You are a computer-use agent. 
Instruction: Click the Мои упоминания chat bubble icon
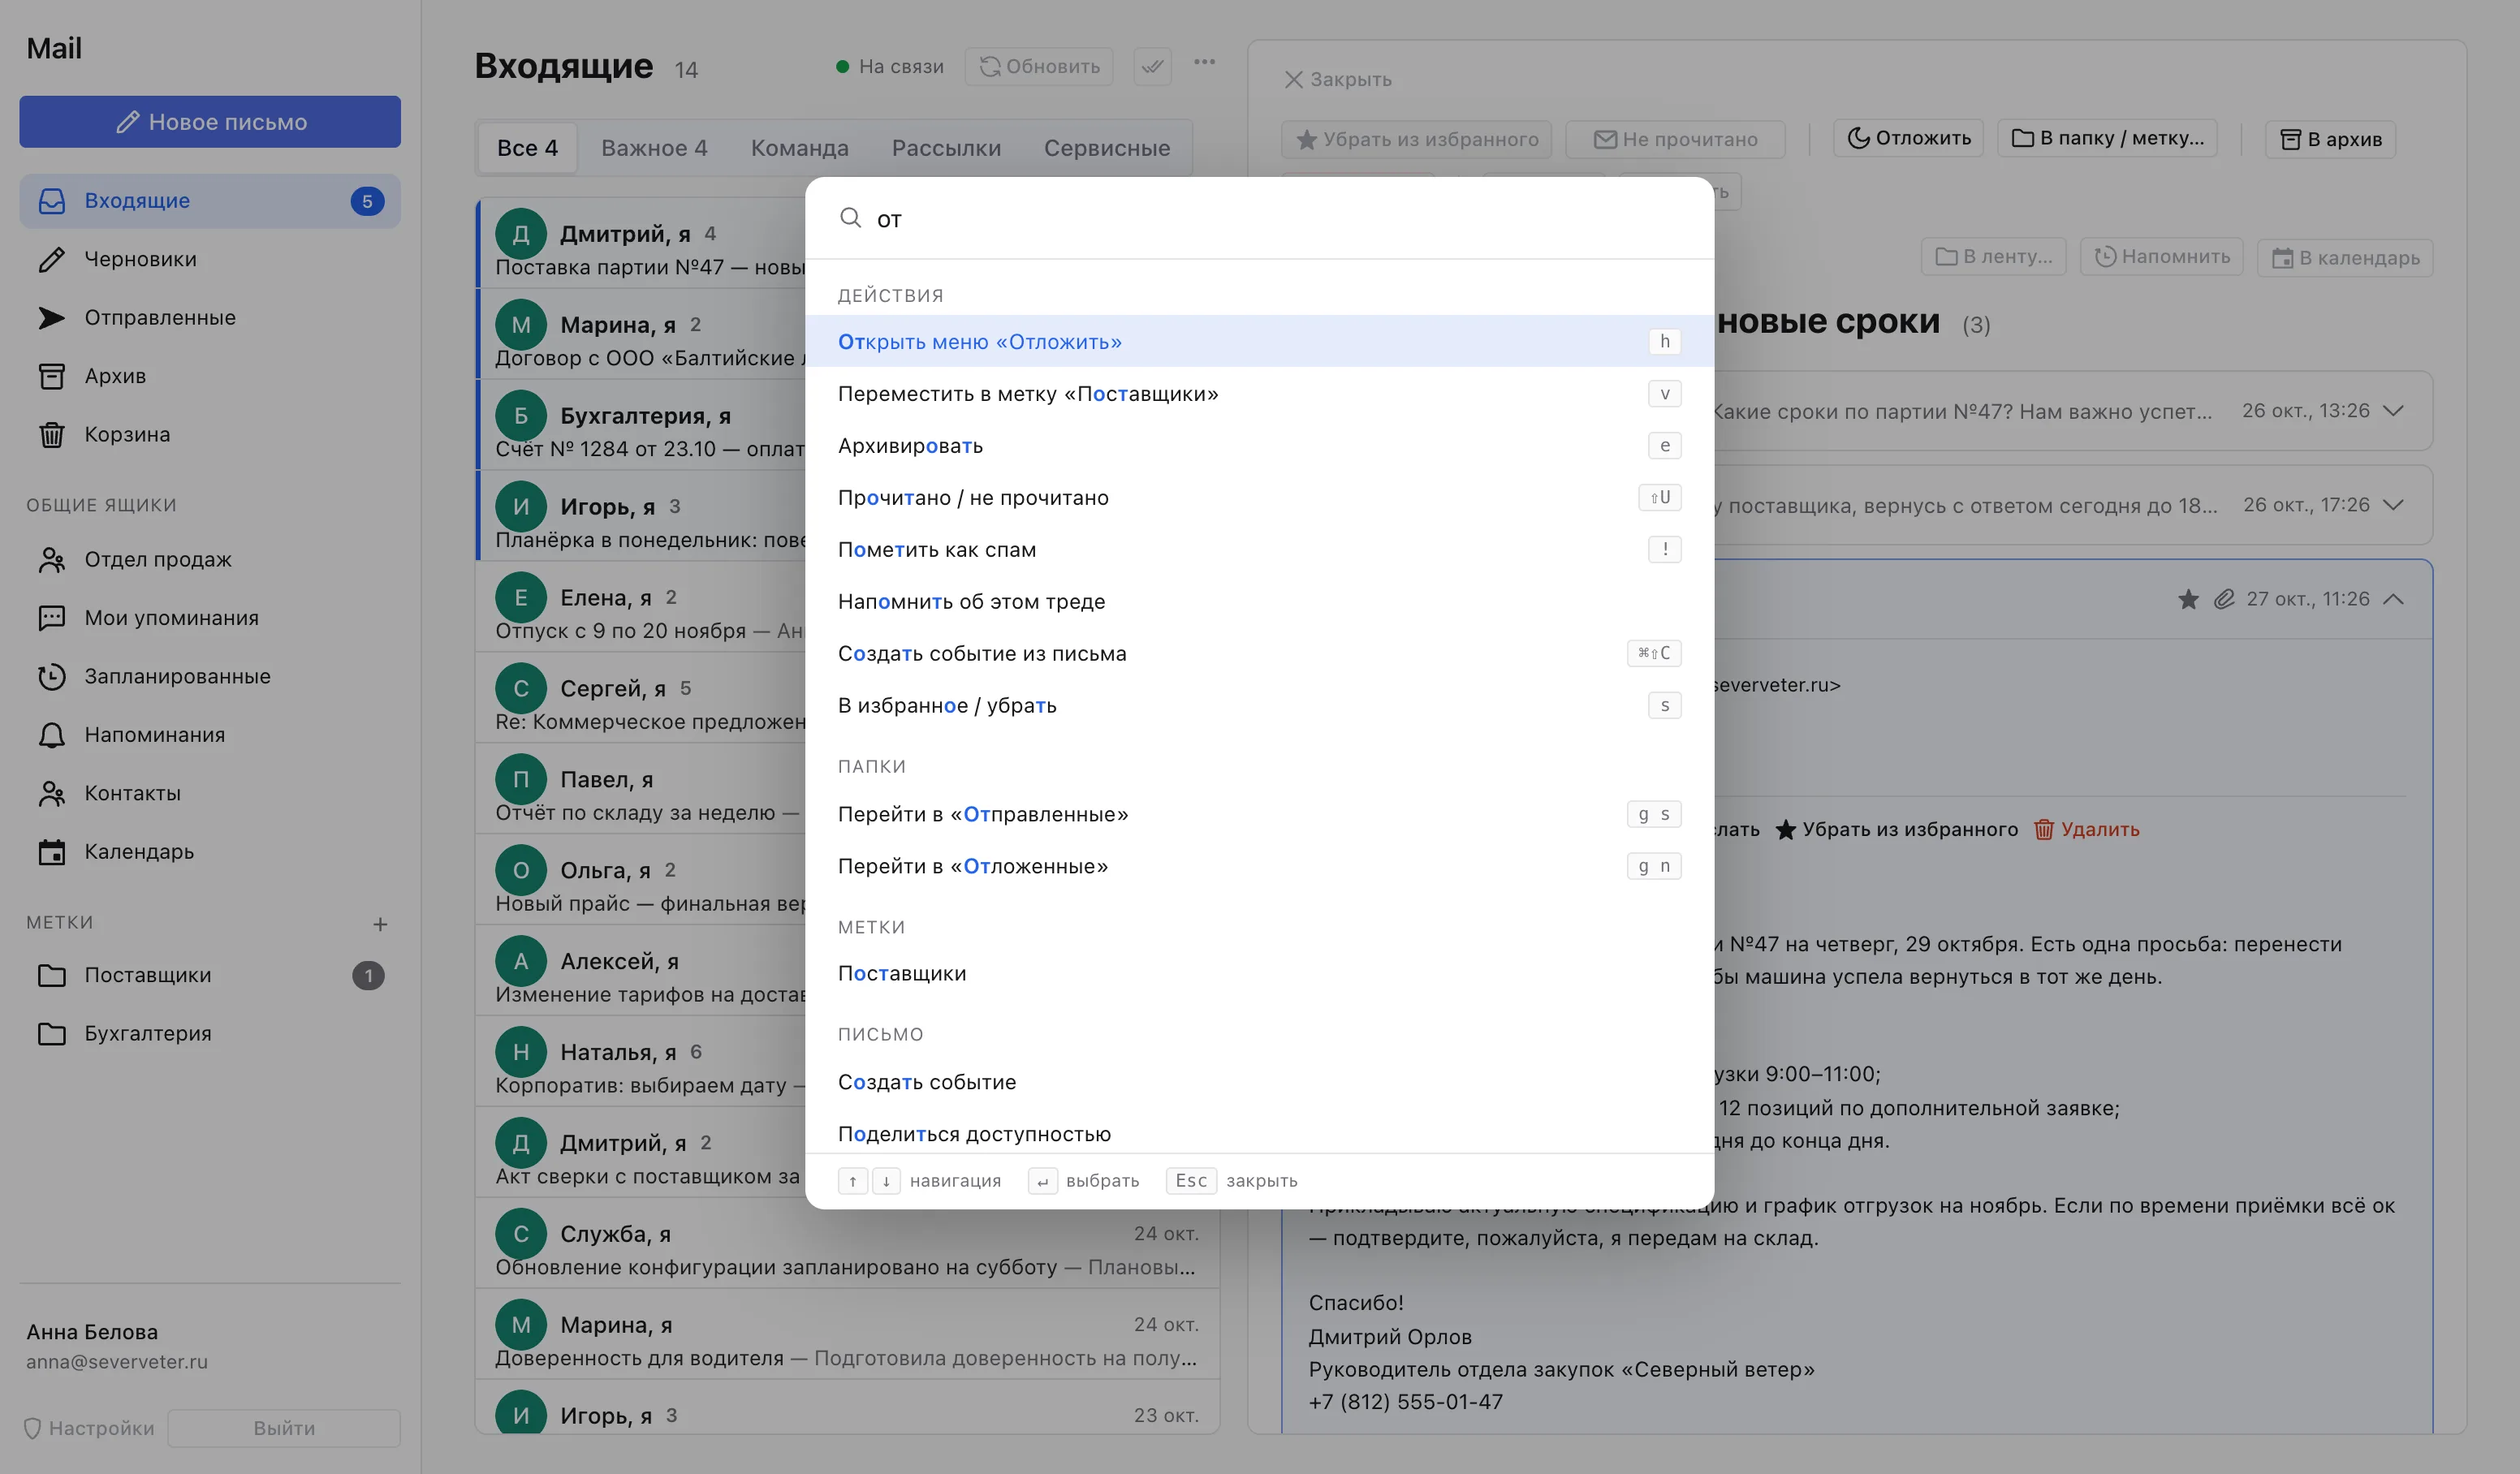click(52, 618)
